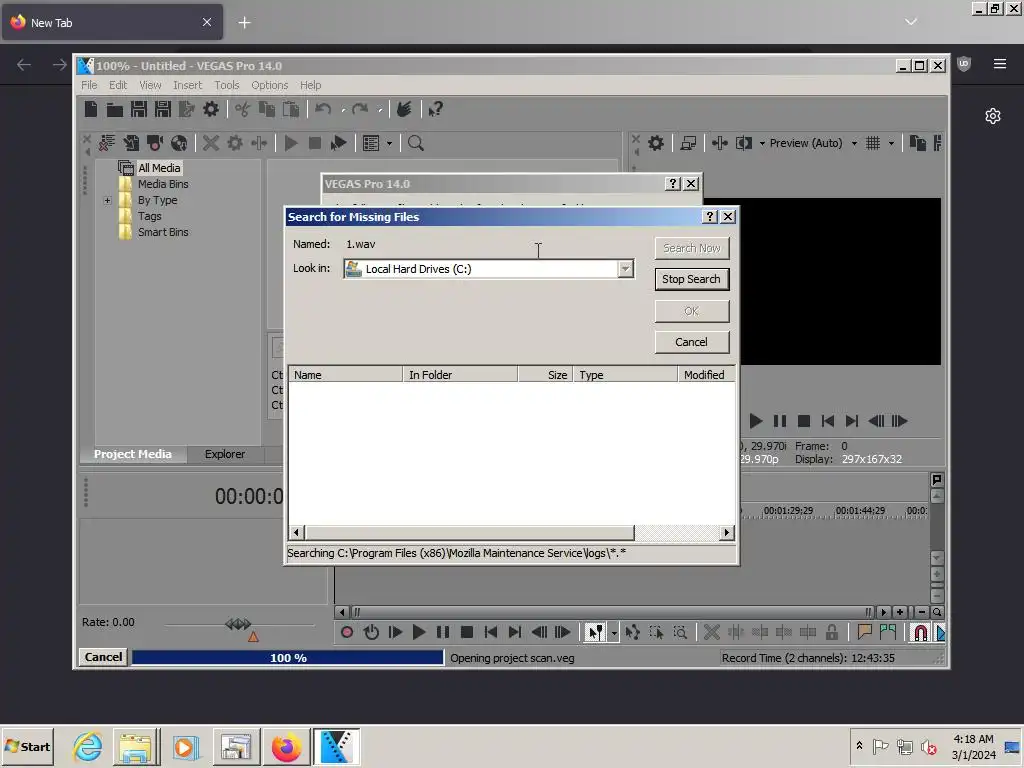The height and width of the screenshot is (768, 1024).
Task: Select the Smart Bins folder
Action: tap(163, 232)
